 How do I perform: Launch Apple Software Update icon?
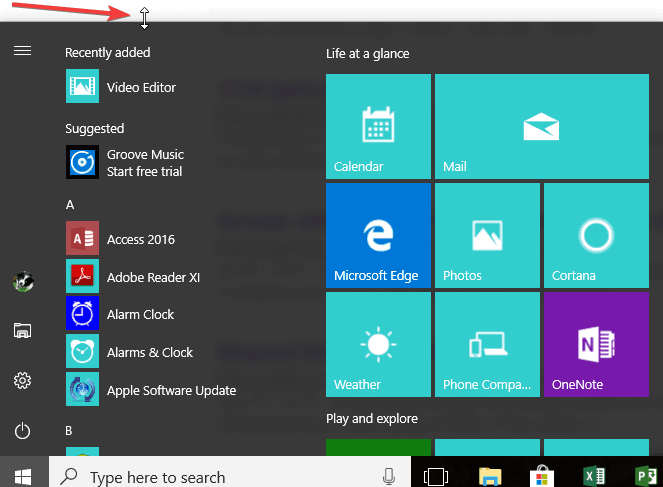[x=82, y=389]
